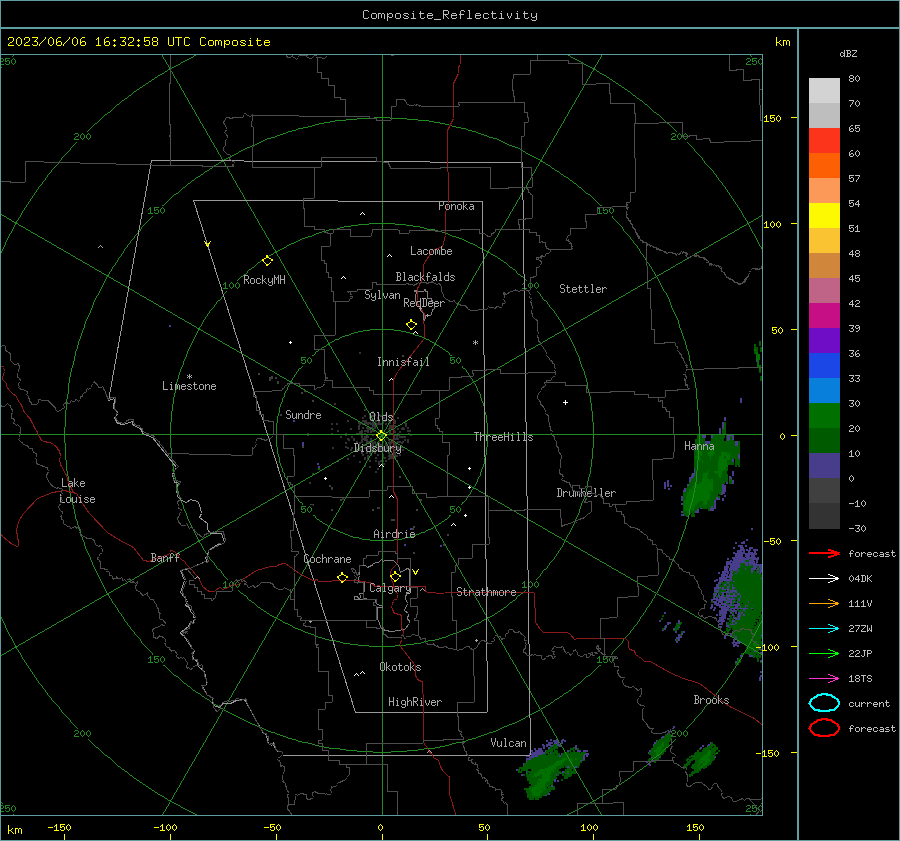Screen dimensions: 900x841
Task: Pick the yellow swatch between 54 and 51 dBZ
Action: 824,216
